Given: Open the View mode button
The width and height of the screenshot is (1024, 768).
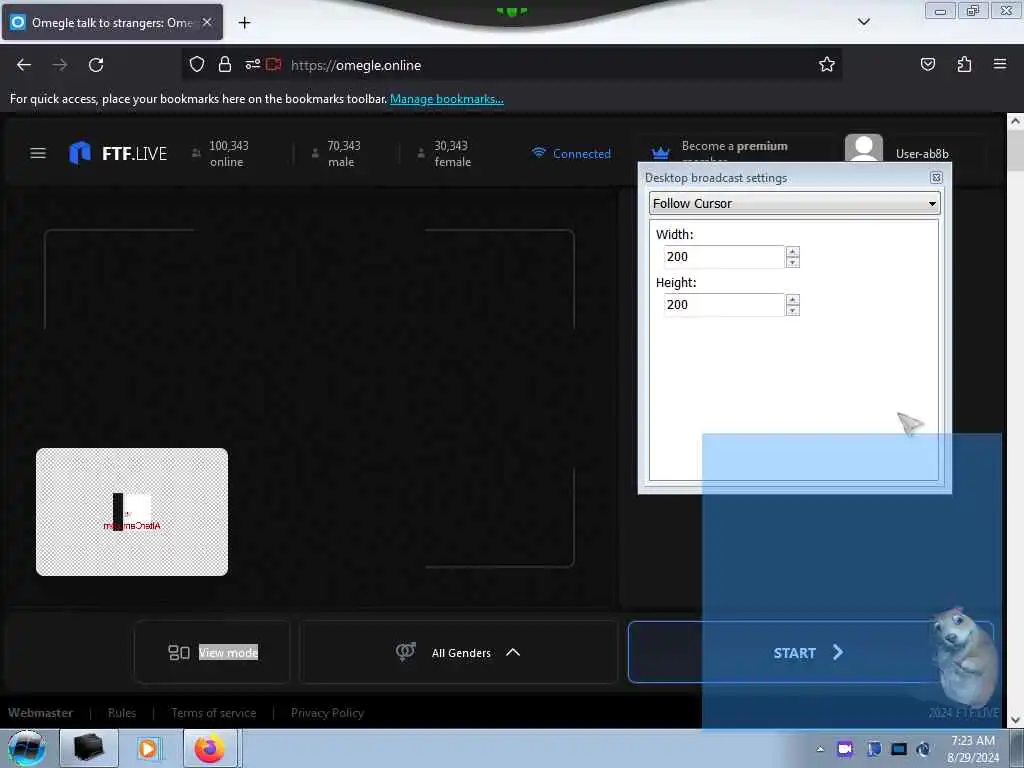Looking at the screenshot, I should [212, 652].
